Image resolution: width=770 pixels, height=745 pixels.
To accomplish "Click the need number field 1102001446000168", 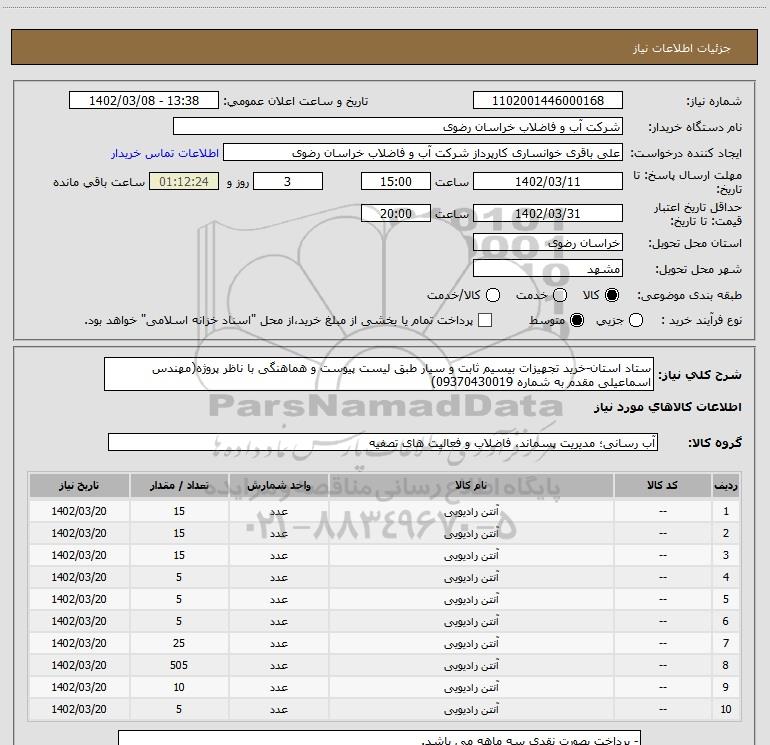I will click(x=548, y=100).
